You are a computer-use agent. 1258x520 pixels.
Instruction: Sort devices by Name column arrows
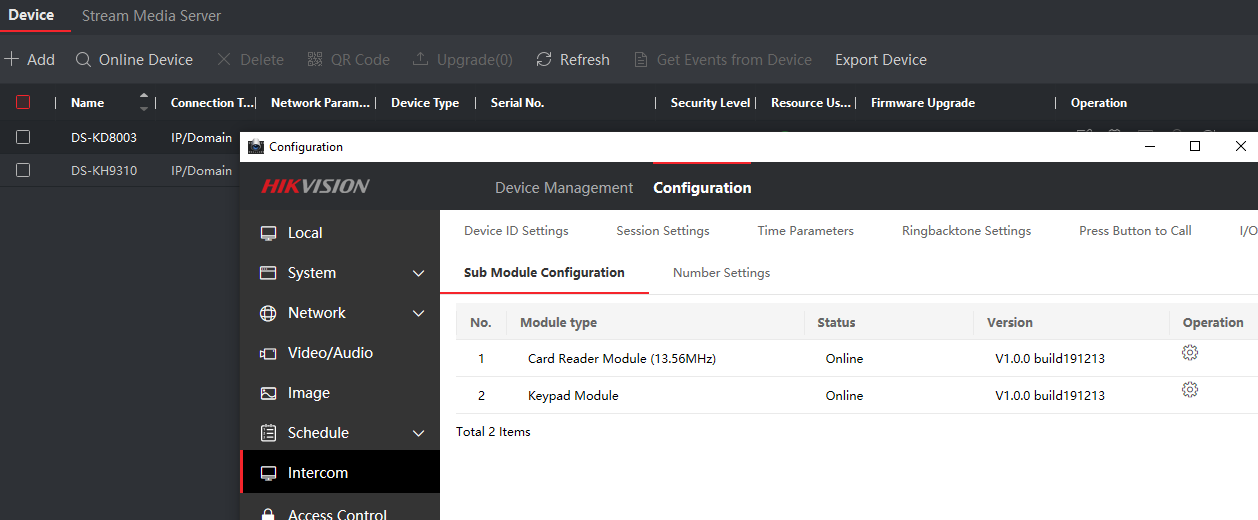(143, 102)
